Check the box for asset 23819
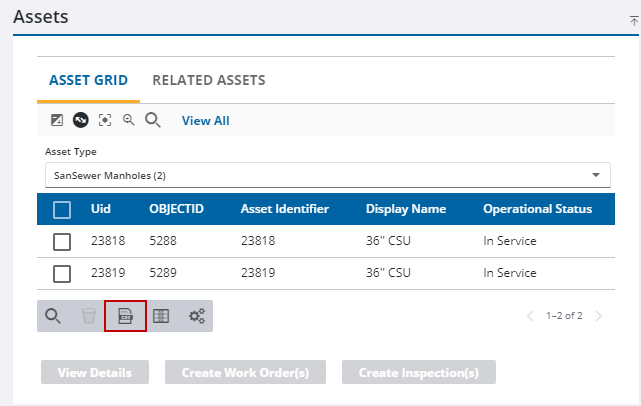 [x=62, y=273]
